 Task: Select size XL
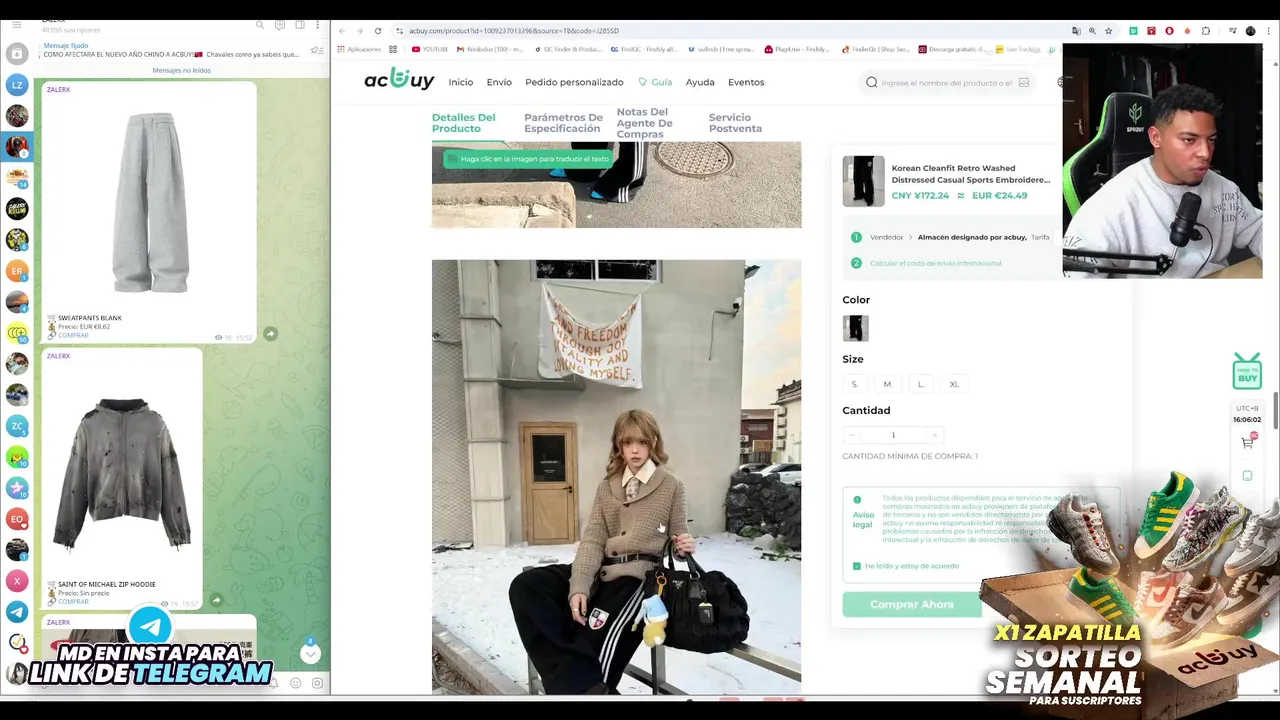pos(954,384)
